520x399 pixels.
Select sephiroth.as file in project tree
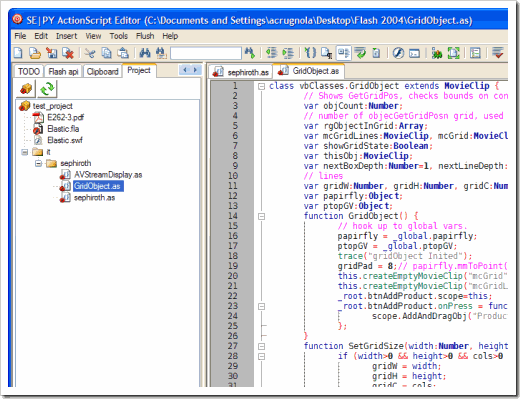(94, 198)
